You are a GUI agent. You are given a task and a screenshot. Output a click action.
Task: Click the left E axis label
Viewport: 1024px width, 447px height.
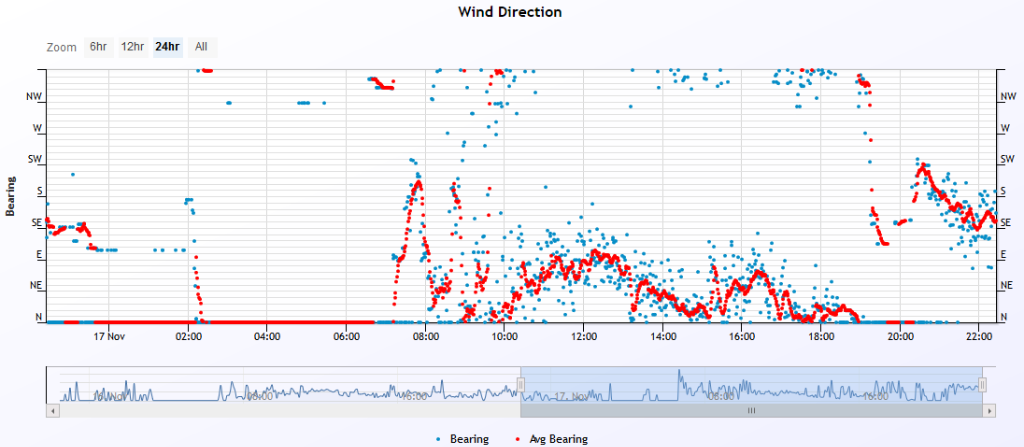[x=39, y=254]
